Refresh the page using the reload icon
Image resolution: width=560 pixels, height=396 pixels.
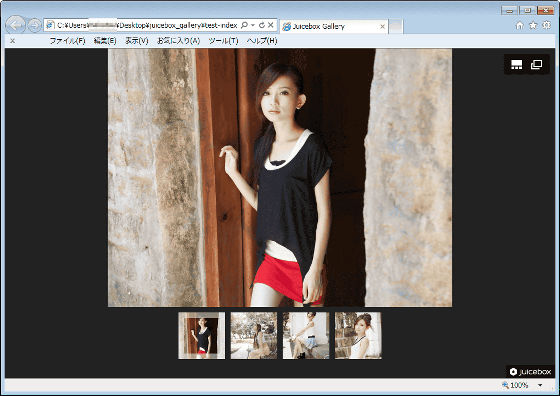tap(262, 25)
